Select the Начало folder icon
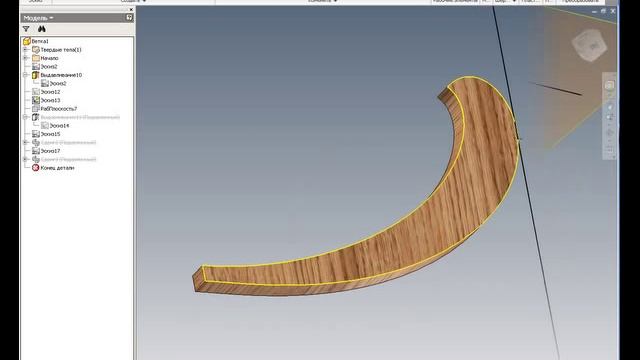 36,58
